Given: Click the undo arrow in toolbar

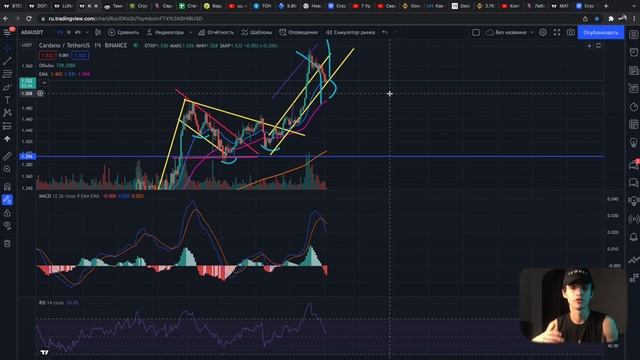Looking at the screenshot, I should coord(385,32).
